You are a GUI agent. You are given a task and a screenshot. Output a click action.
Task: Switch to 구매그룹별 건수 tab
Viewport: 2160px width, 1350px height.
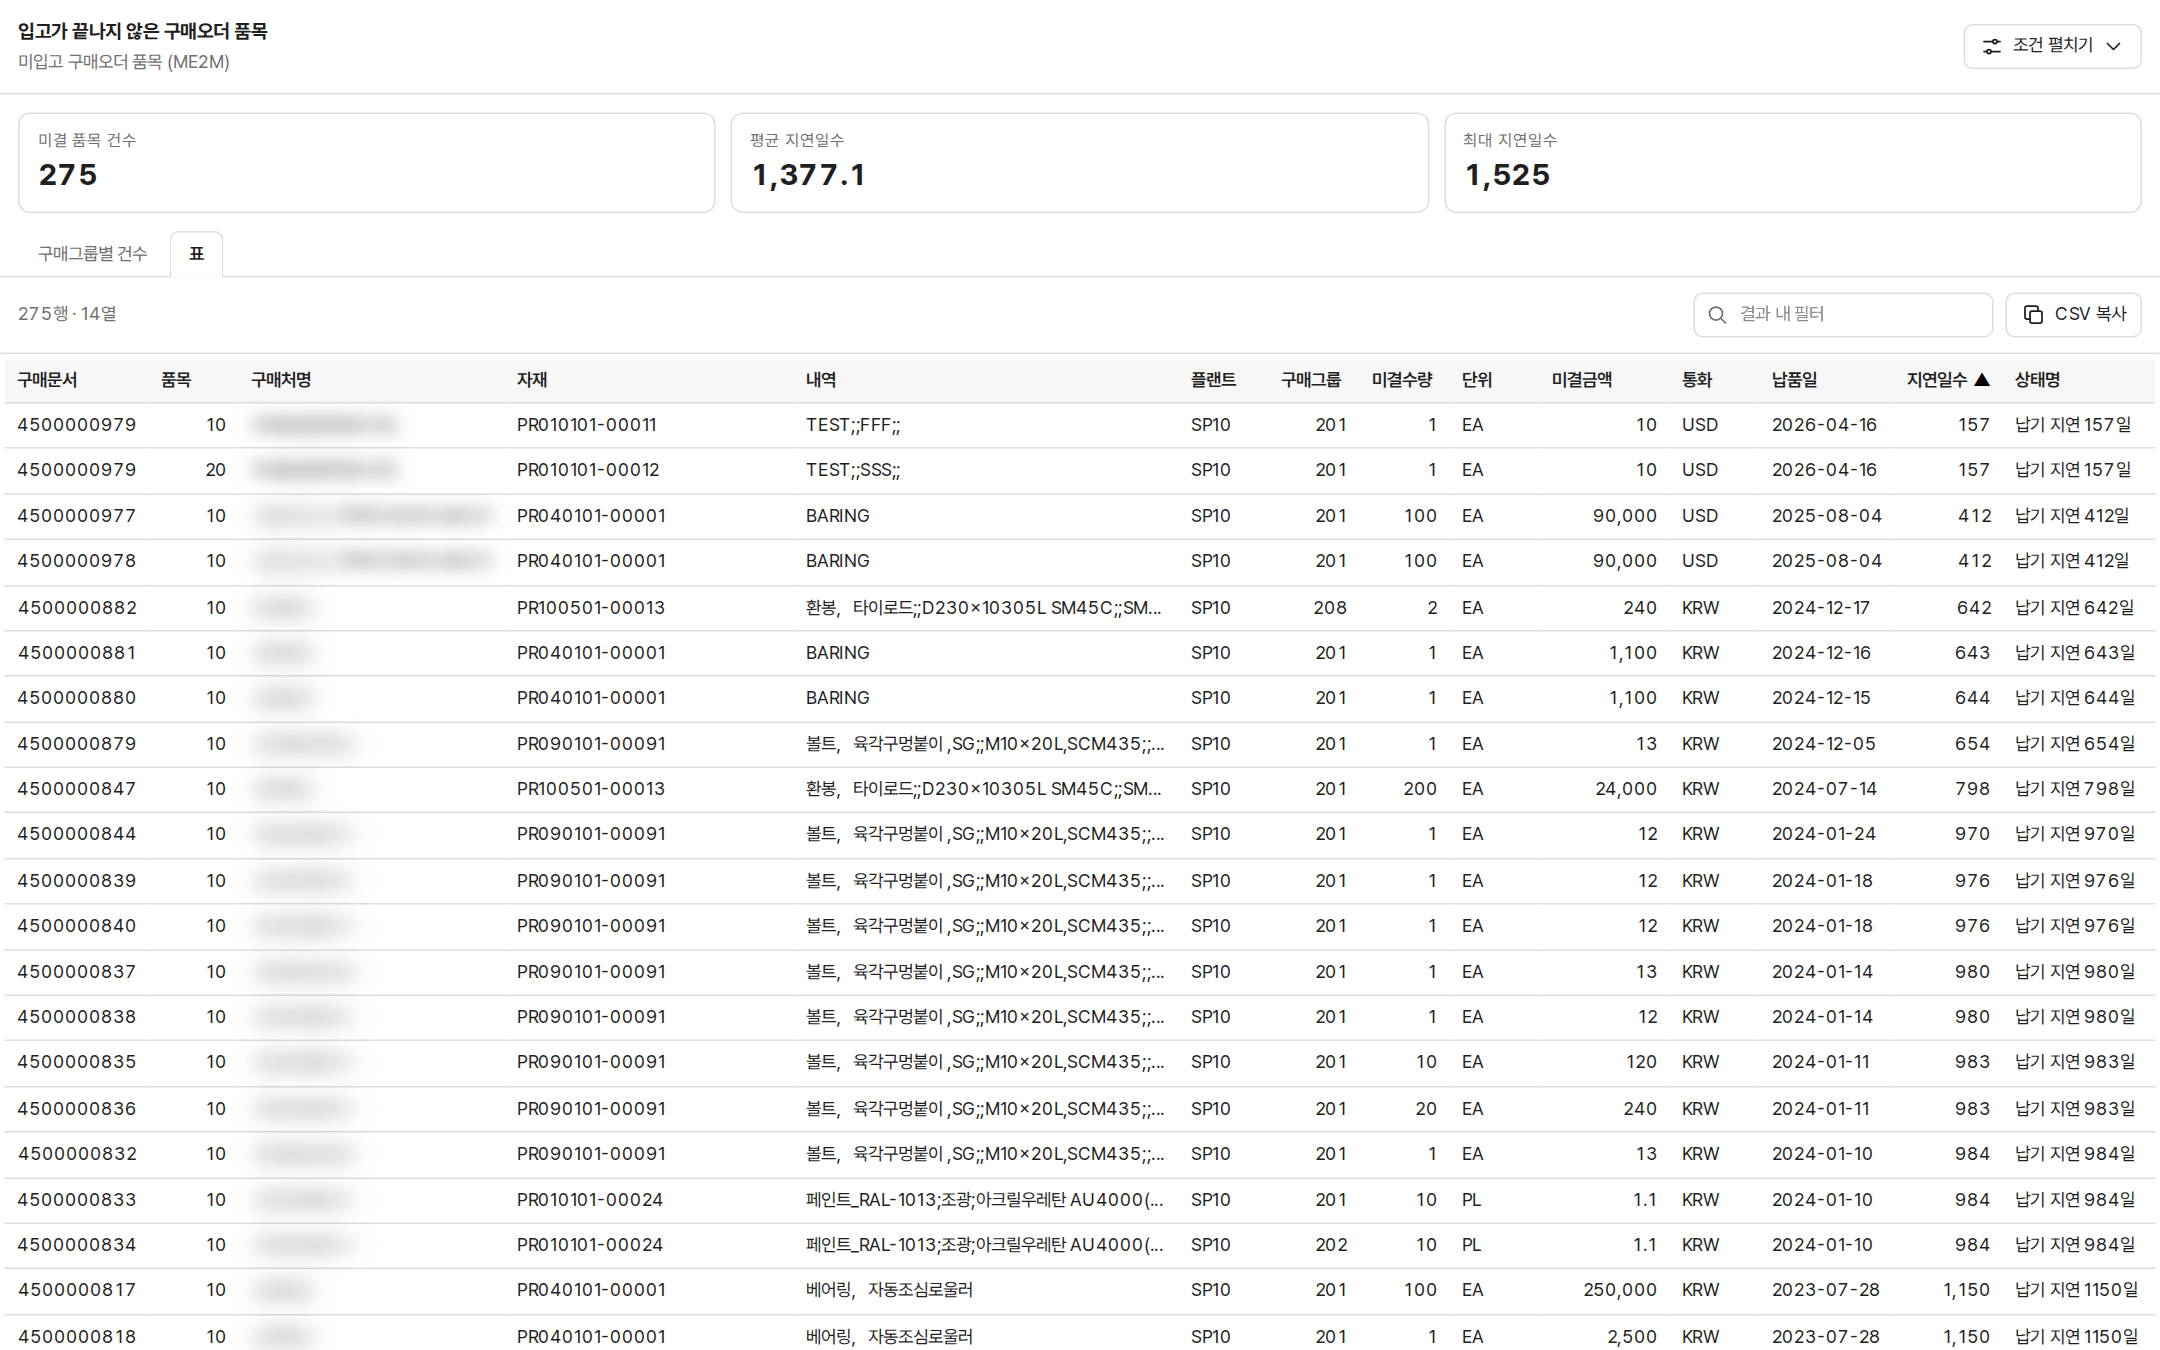[92, 254]
